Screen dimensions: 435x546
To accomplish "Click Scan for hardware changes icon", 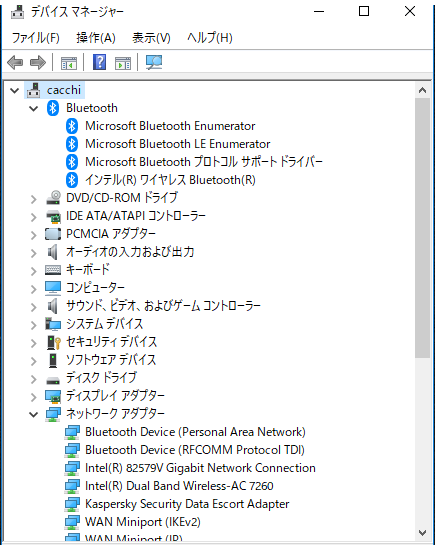I will click(x=154, y=63).
